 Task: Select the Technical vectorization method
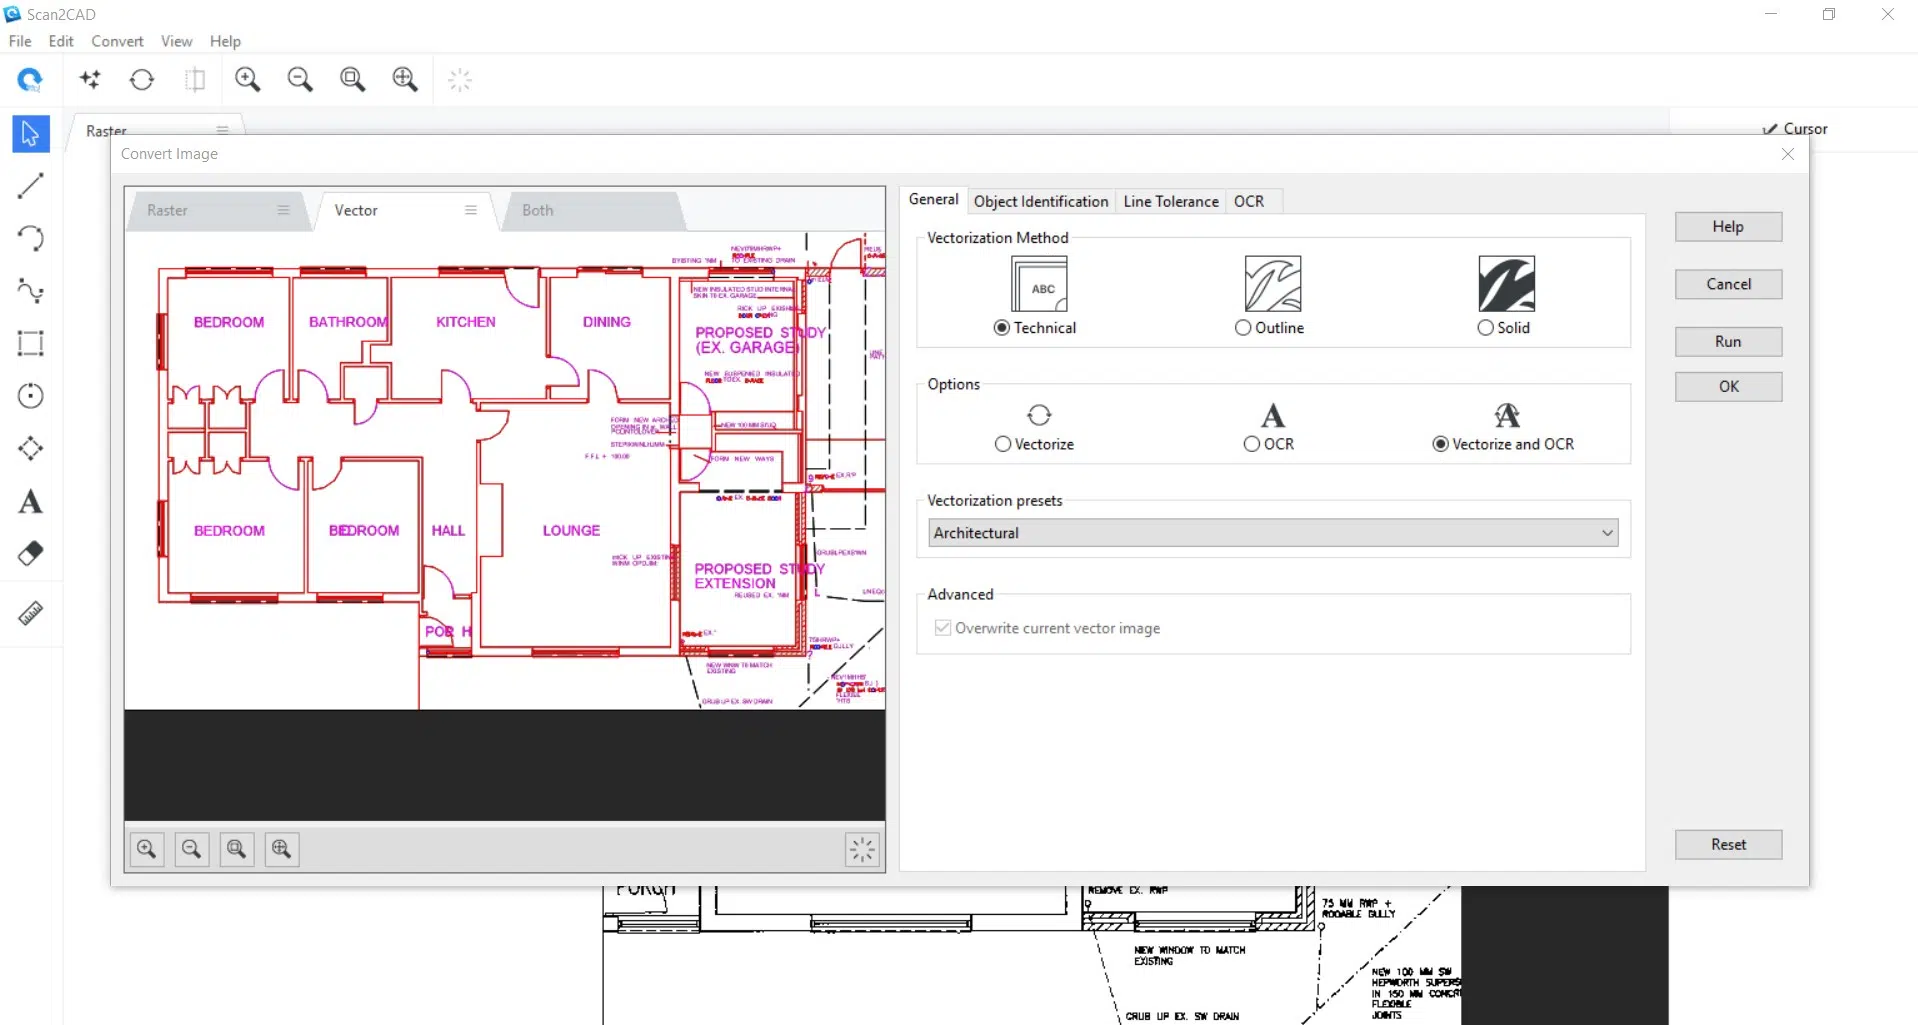(x=1001, y=327)
